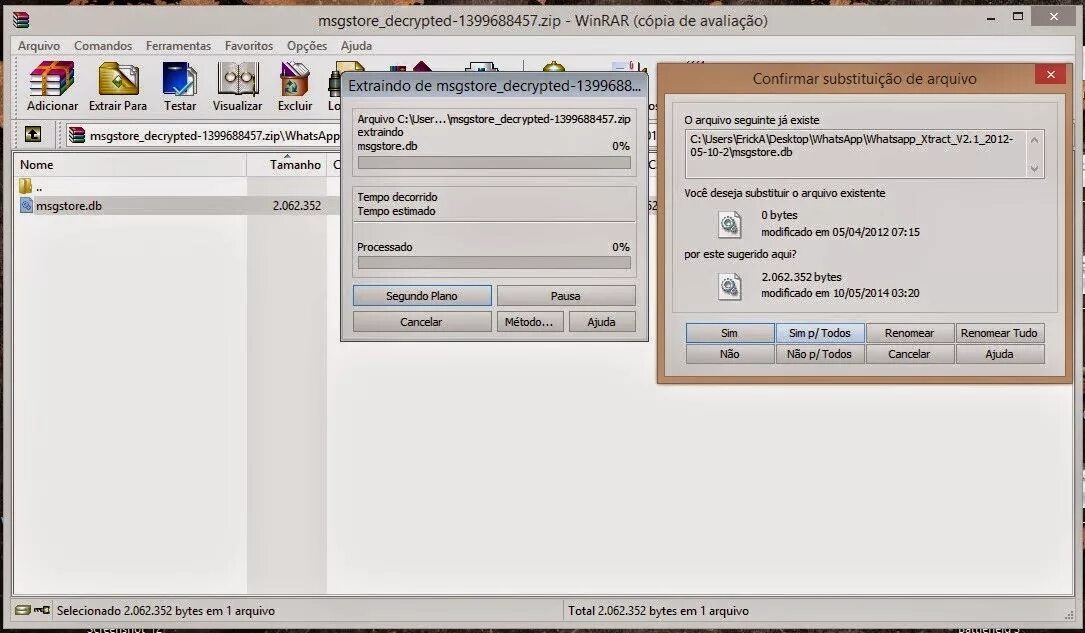
Task: Click Não to keep existing file
Action: 729,354
